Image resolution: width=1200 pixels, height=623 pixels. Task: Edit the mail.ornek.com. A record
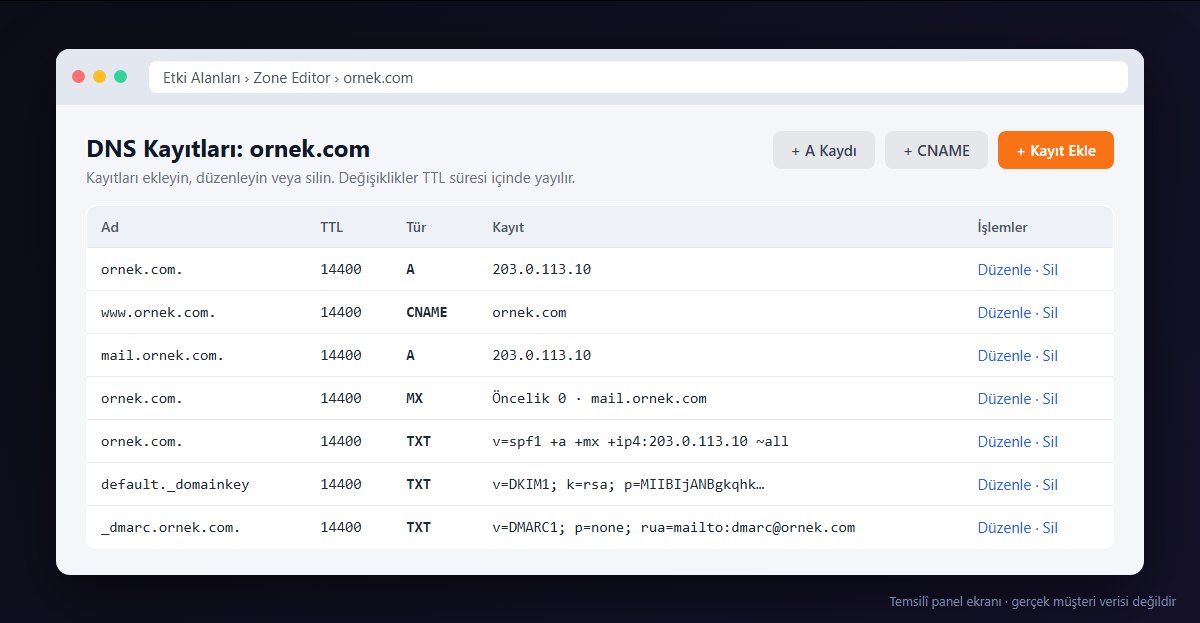(x=1004, y=356)
